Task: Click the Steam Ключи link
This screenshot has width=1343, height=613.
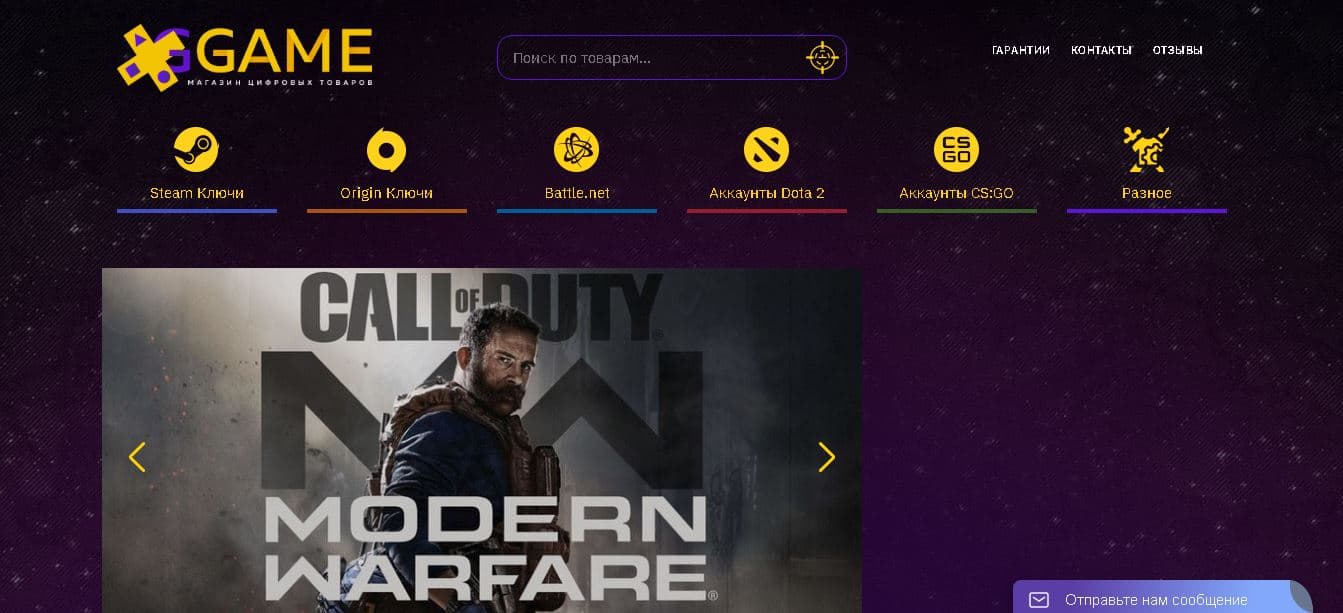Action: tap(197, 193)
